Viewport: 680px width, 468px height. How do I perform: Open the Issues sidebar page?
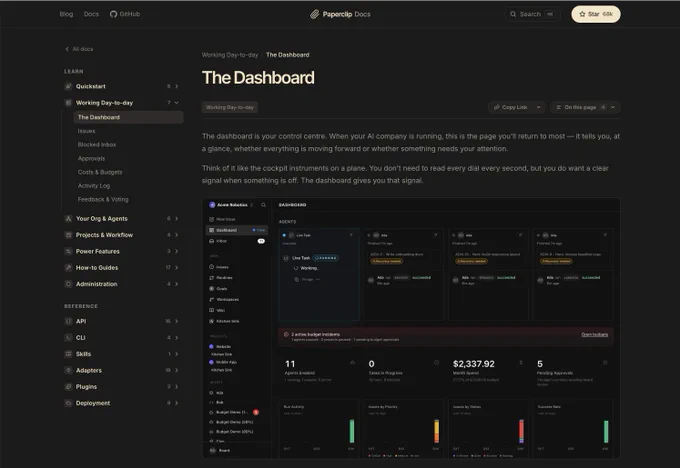[86, 131]
